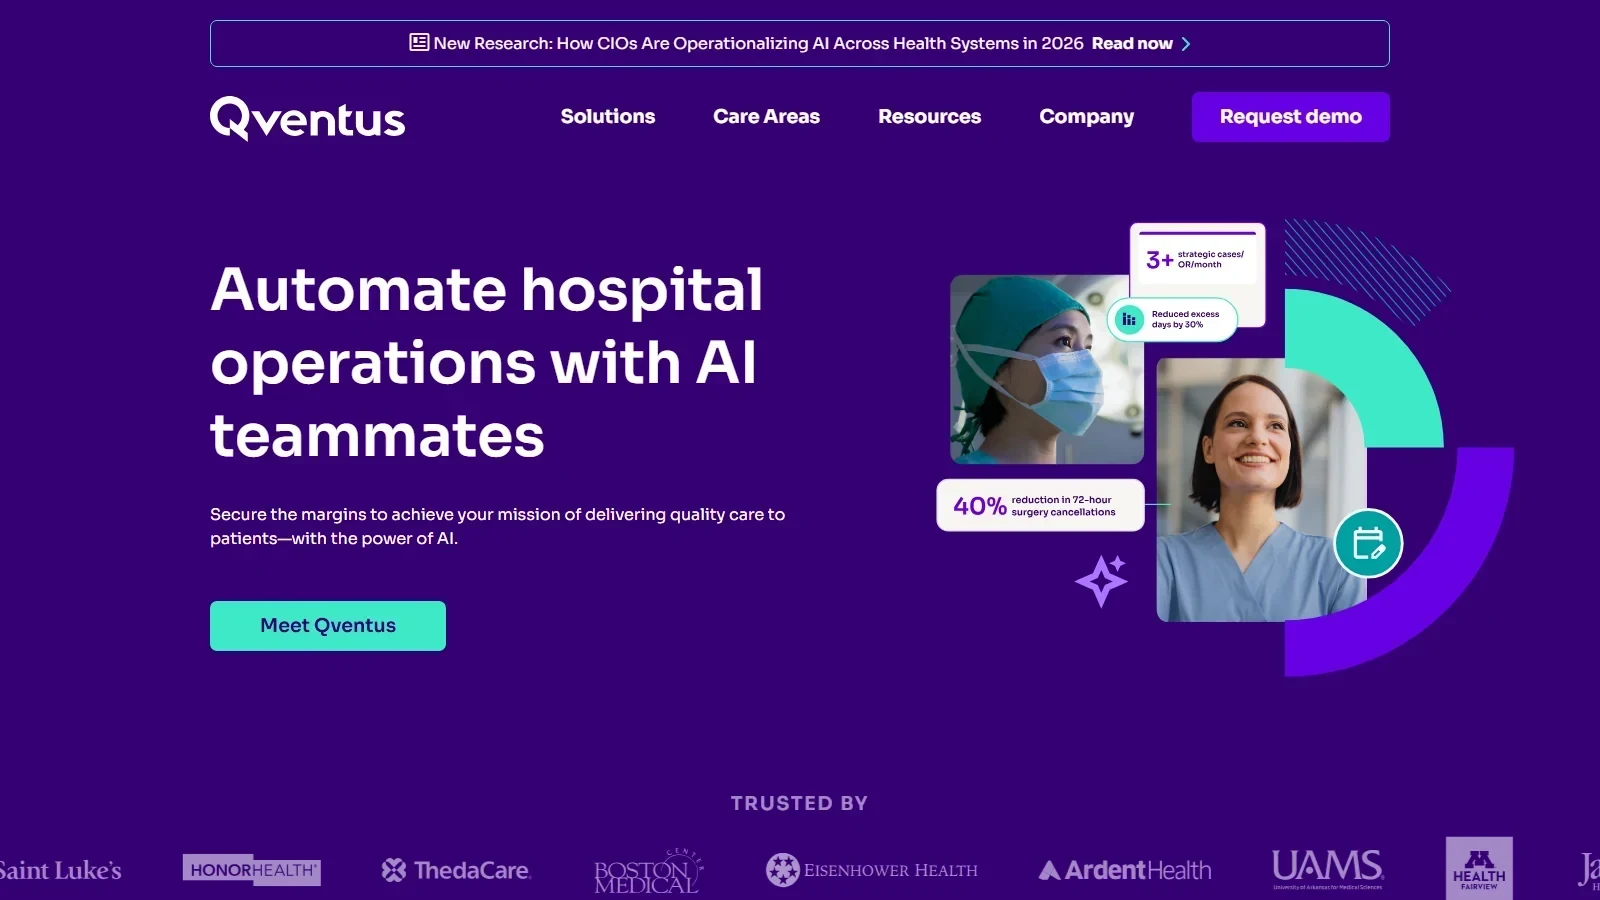The width and height of the screenshot is (1600, 900).
Task: Click the TRUSTED BY heading
Action: [799, 803]
